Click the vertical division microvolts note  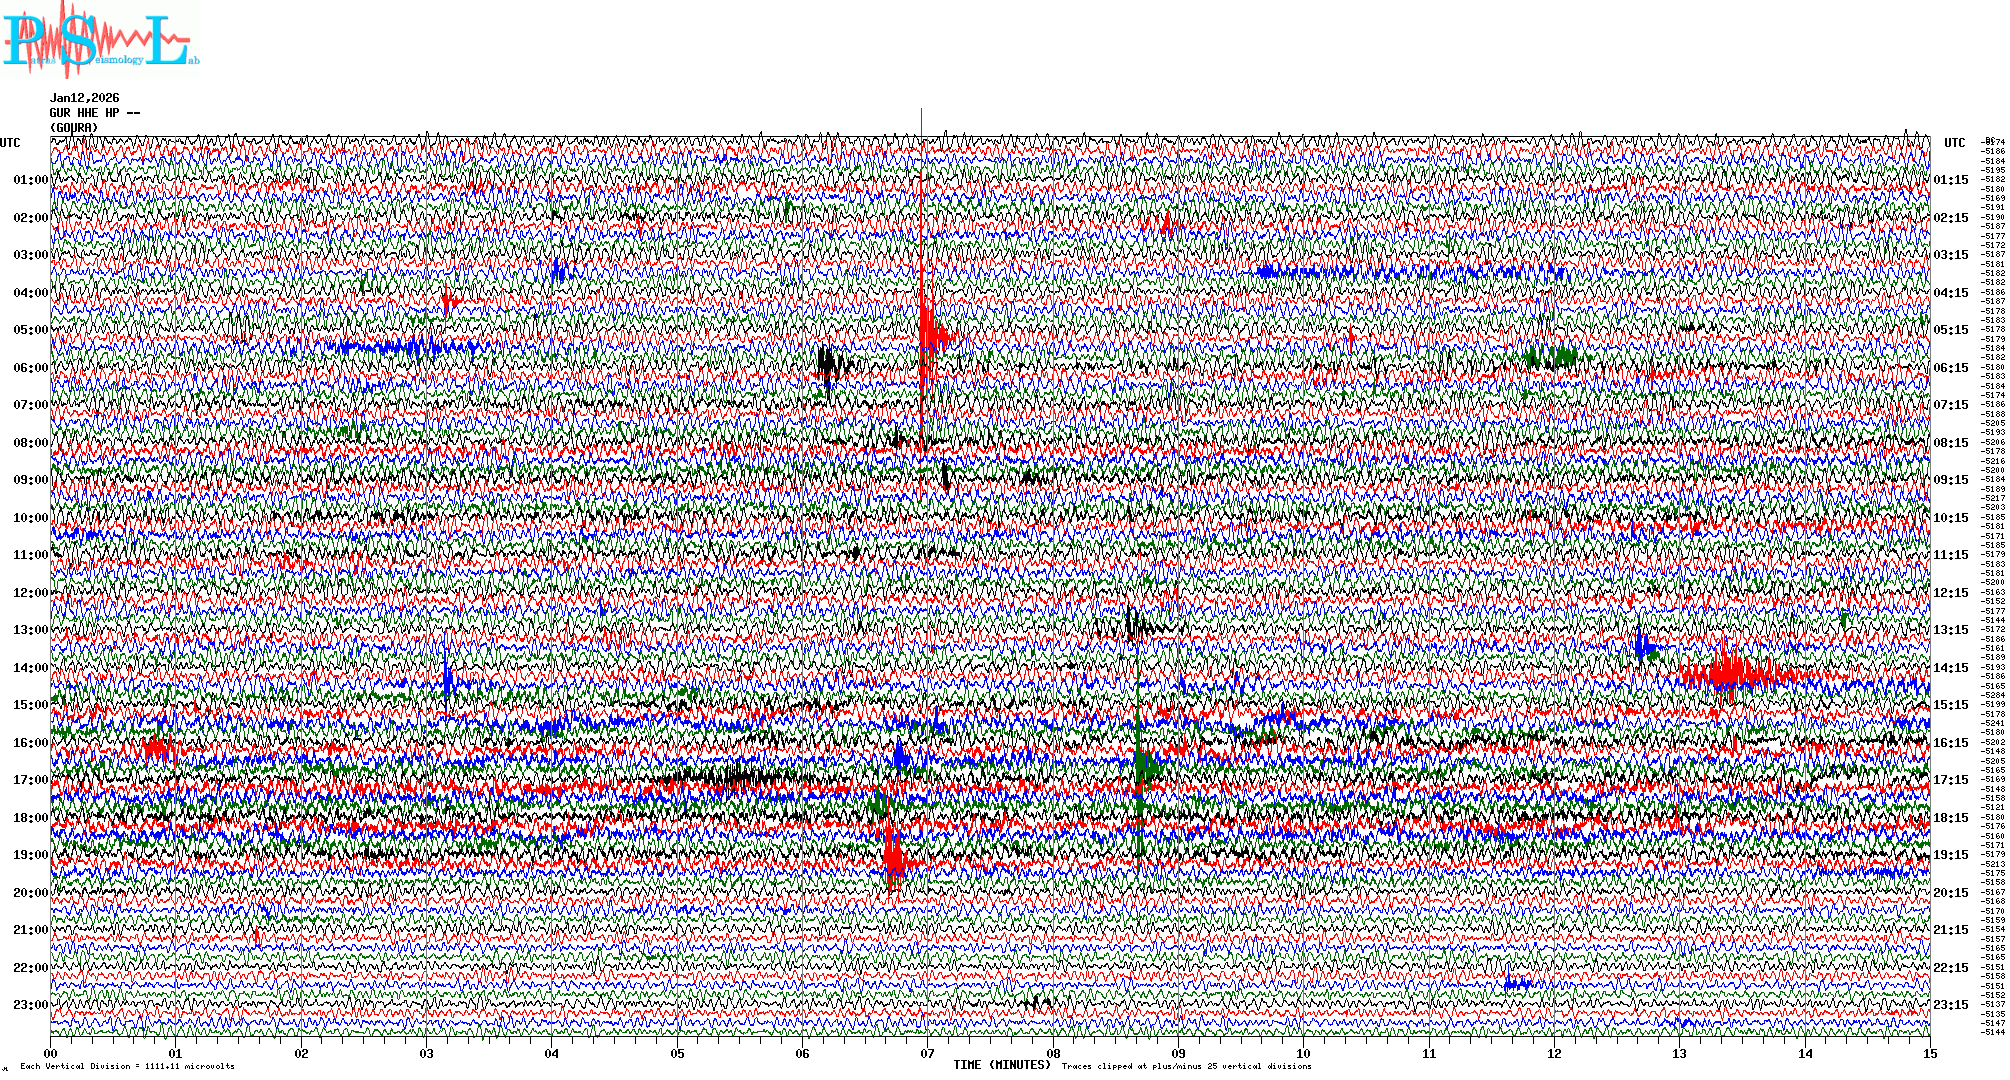[x=127, y=1066]
